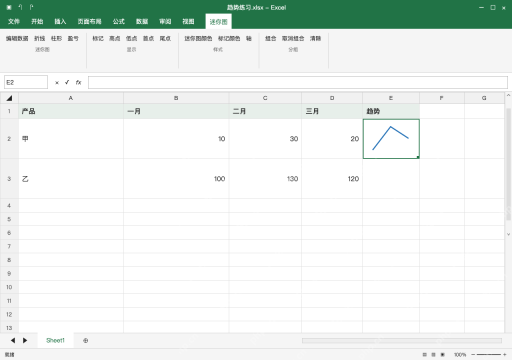The image size is (512, 360).
Task: Click 清除 in the ribbon
Action: (x=315, y=39)
